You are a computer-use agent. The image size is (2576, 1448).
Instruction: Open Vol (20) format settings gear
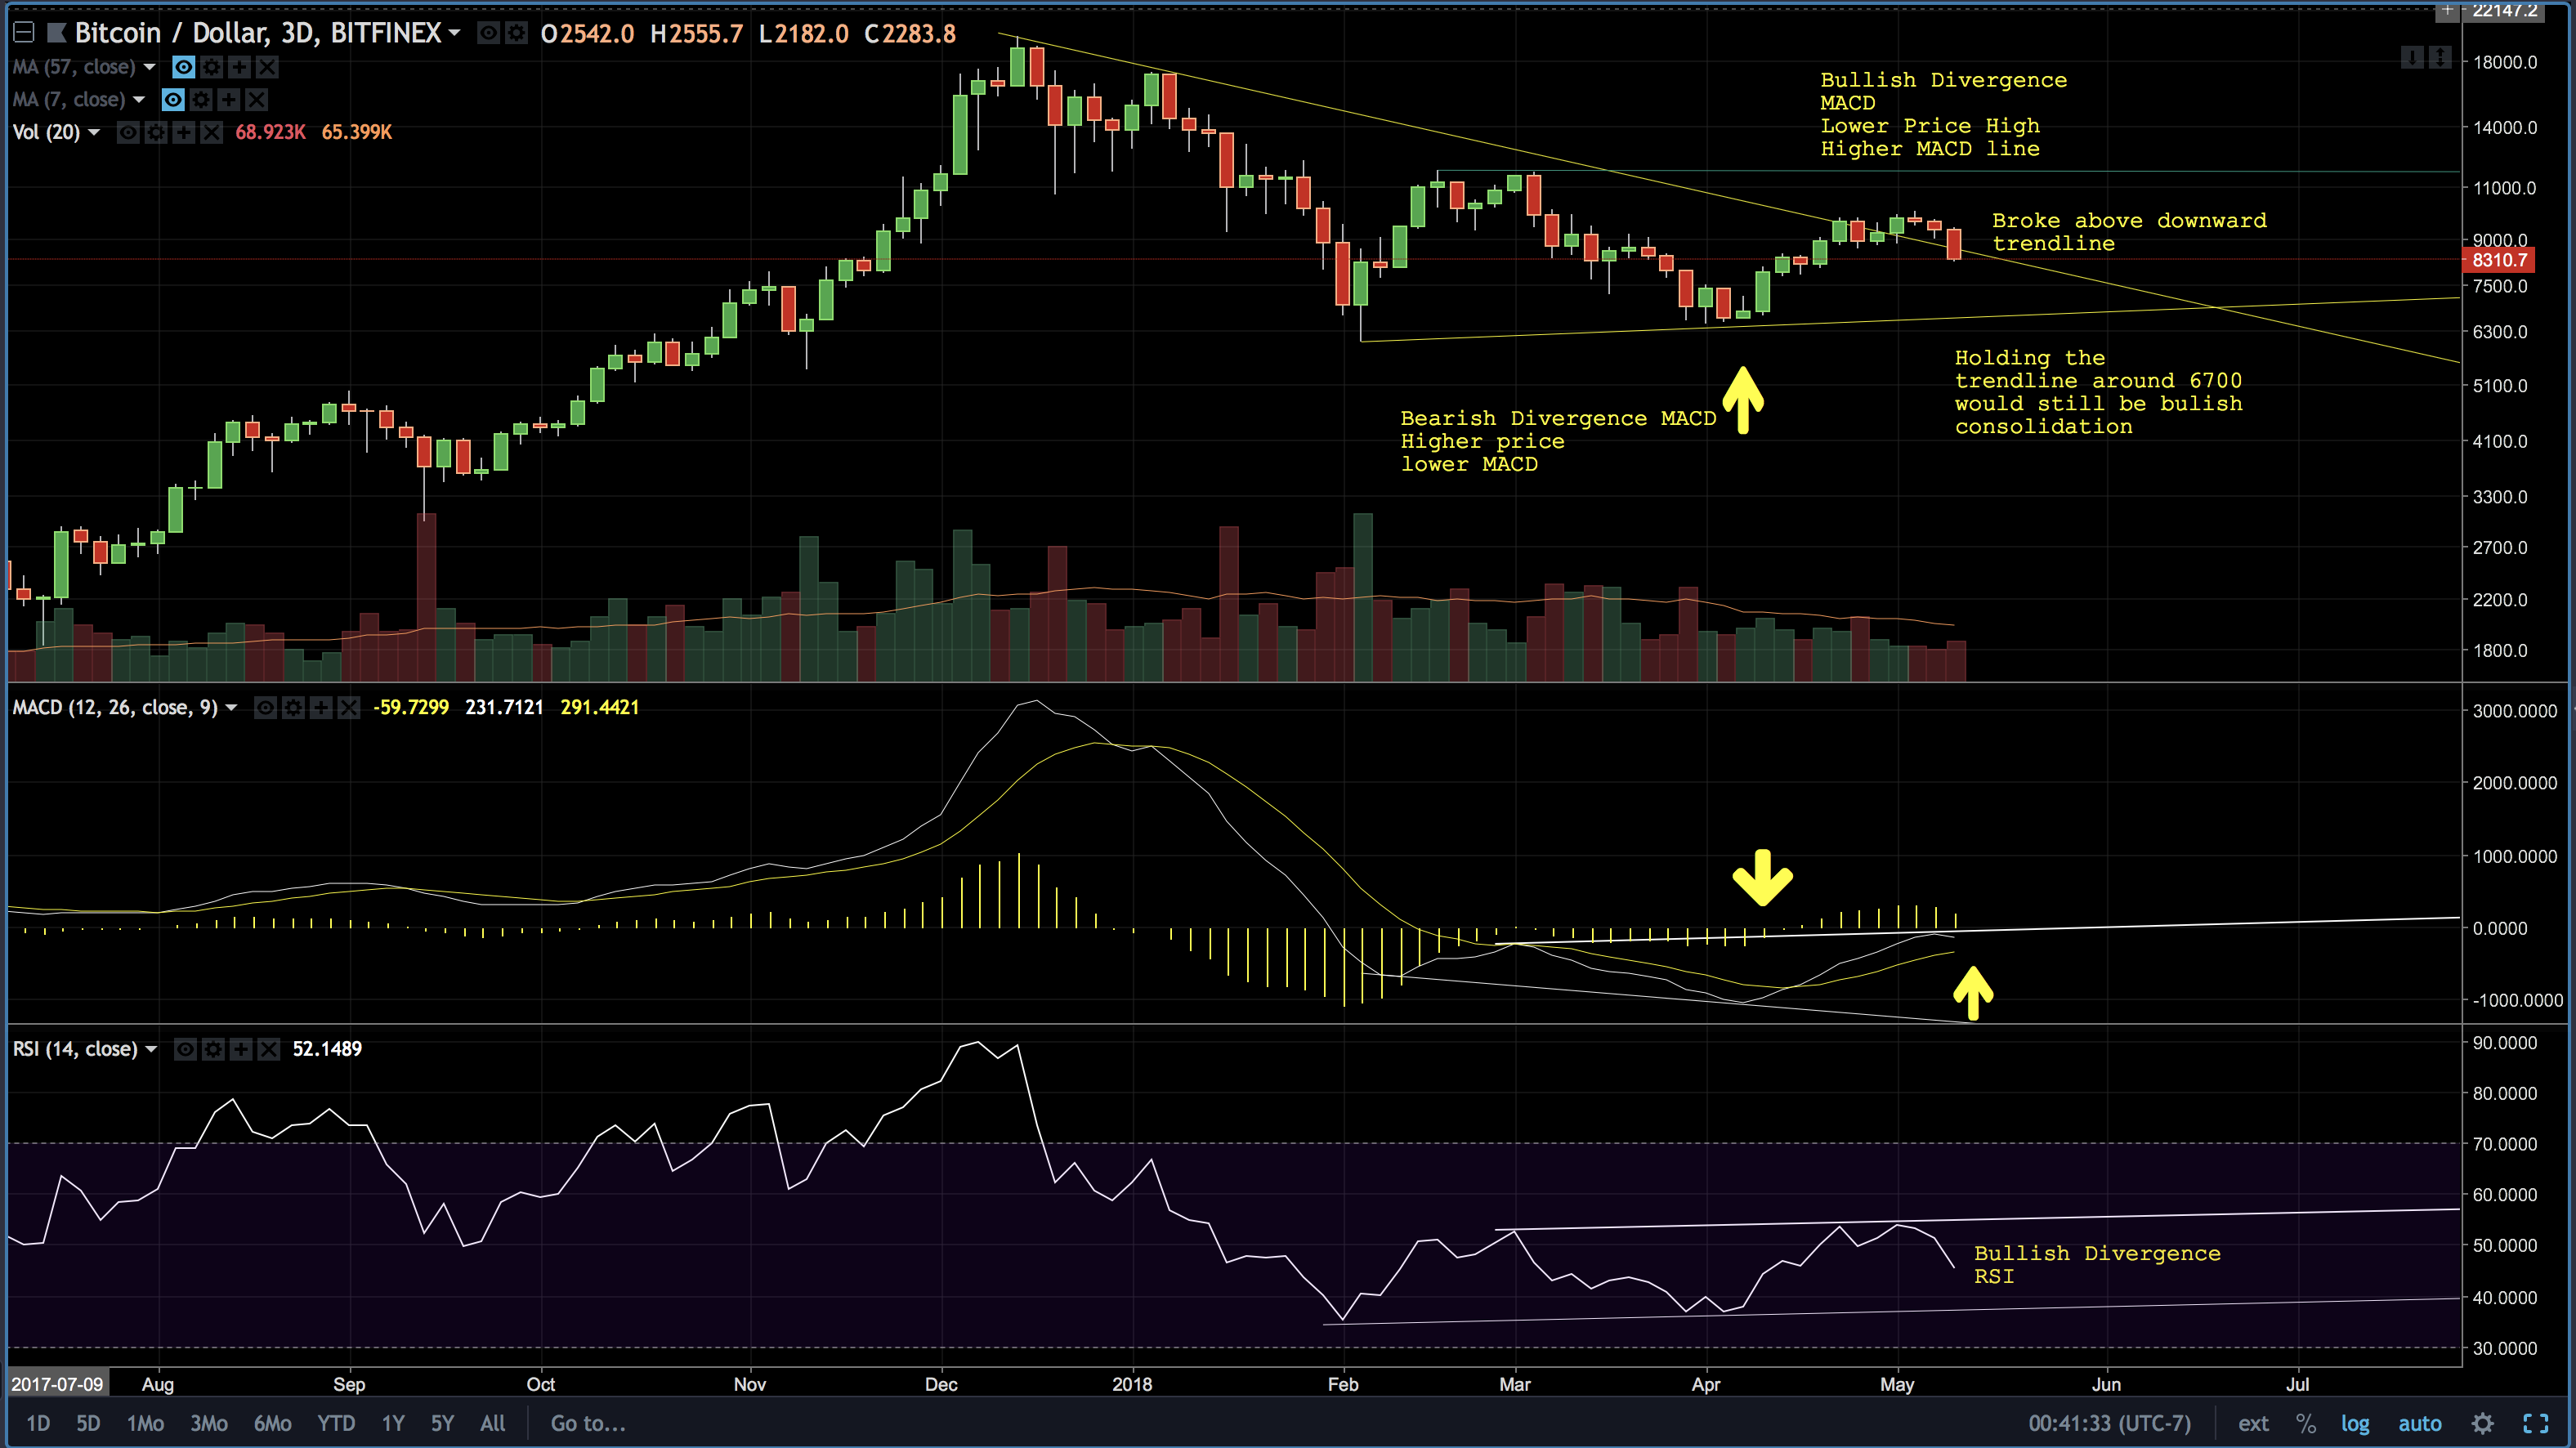click(156, 132)
